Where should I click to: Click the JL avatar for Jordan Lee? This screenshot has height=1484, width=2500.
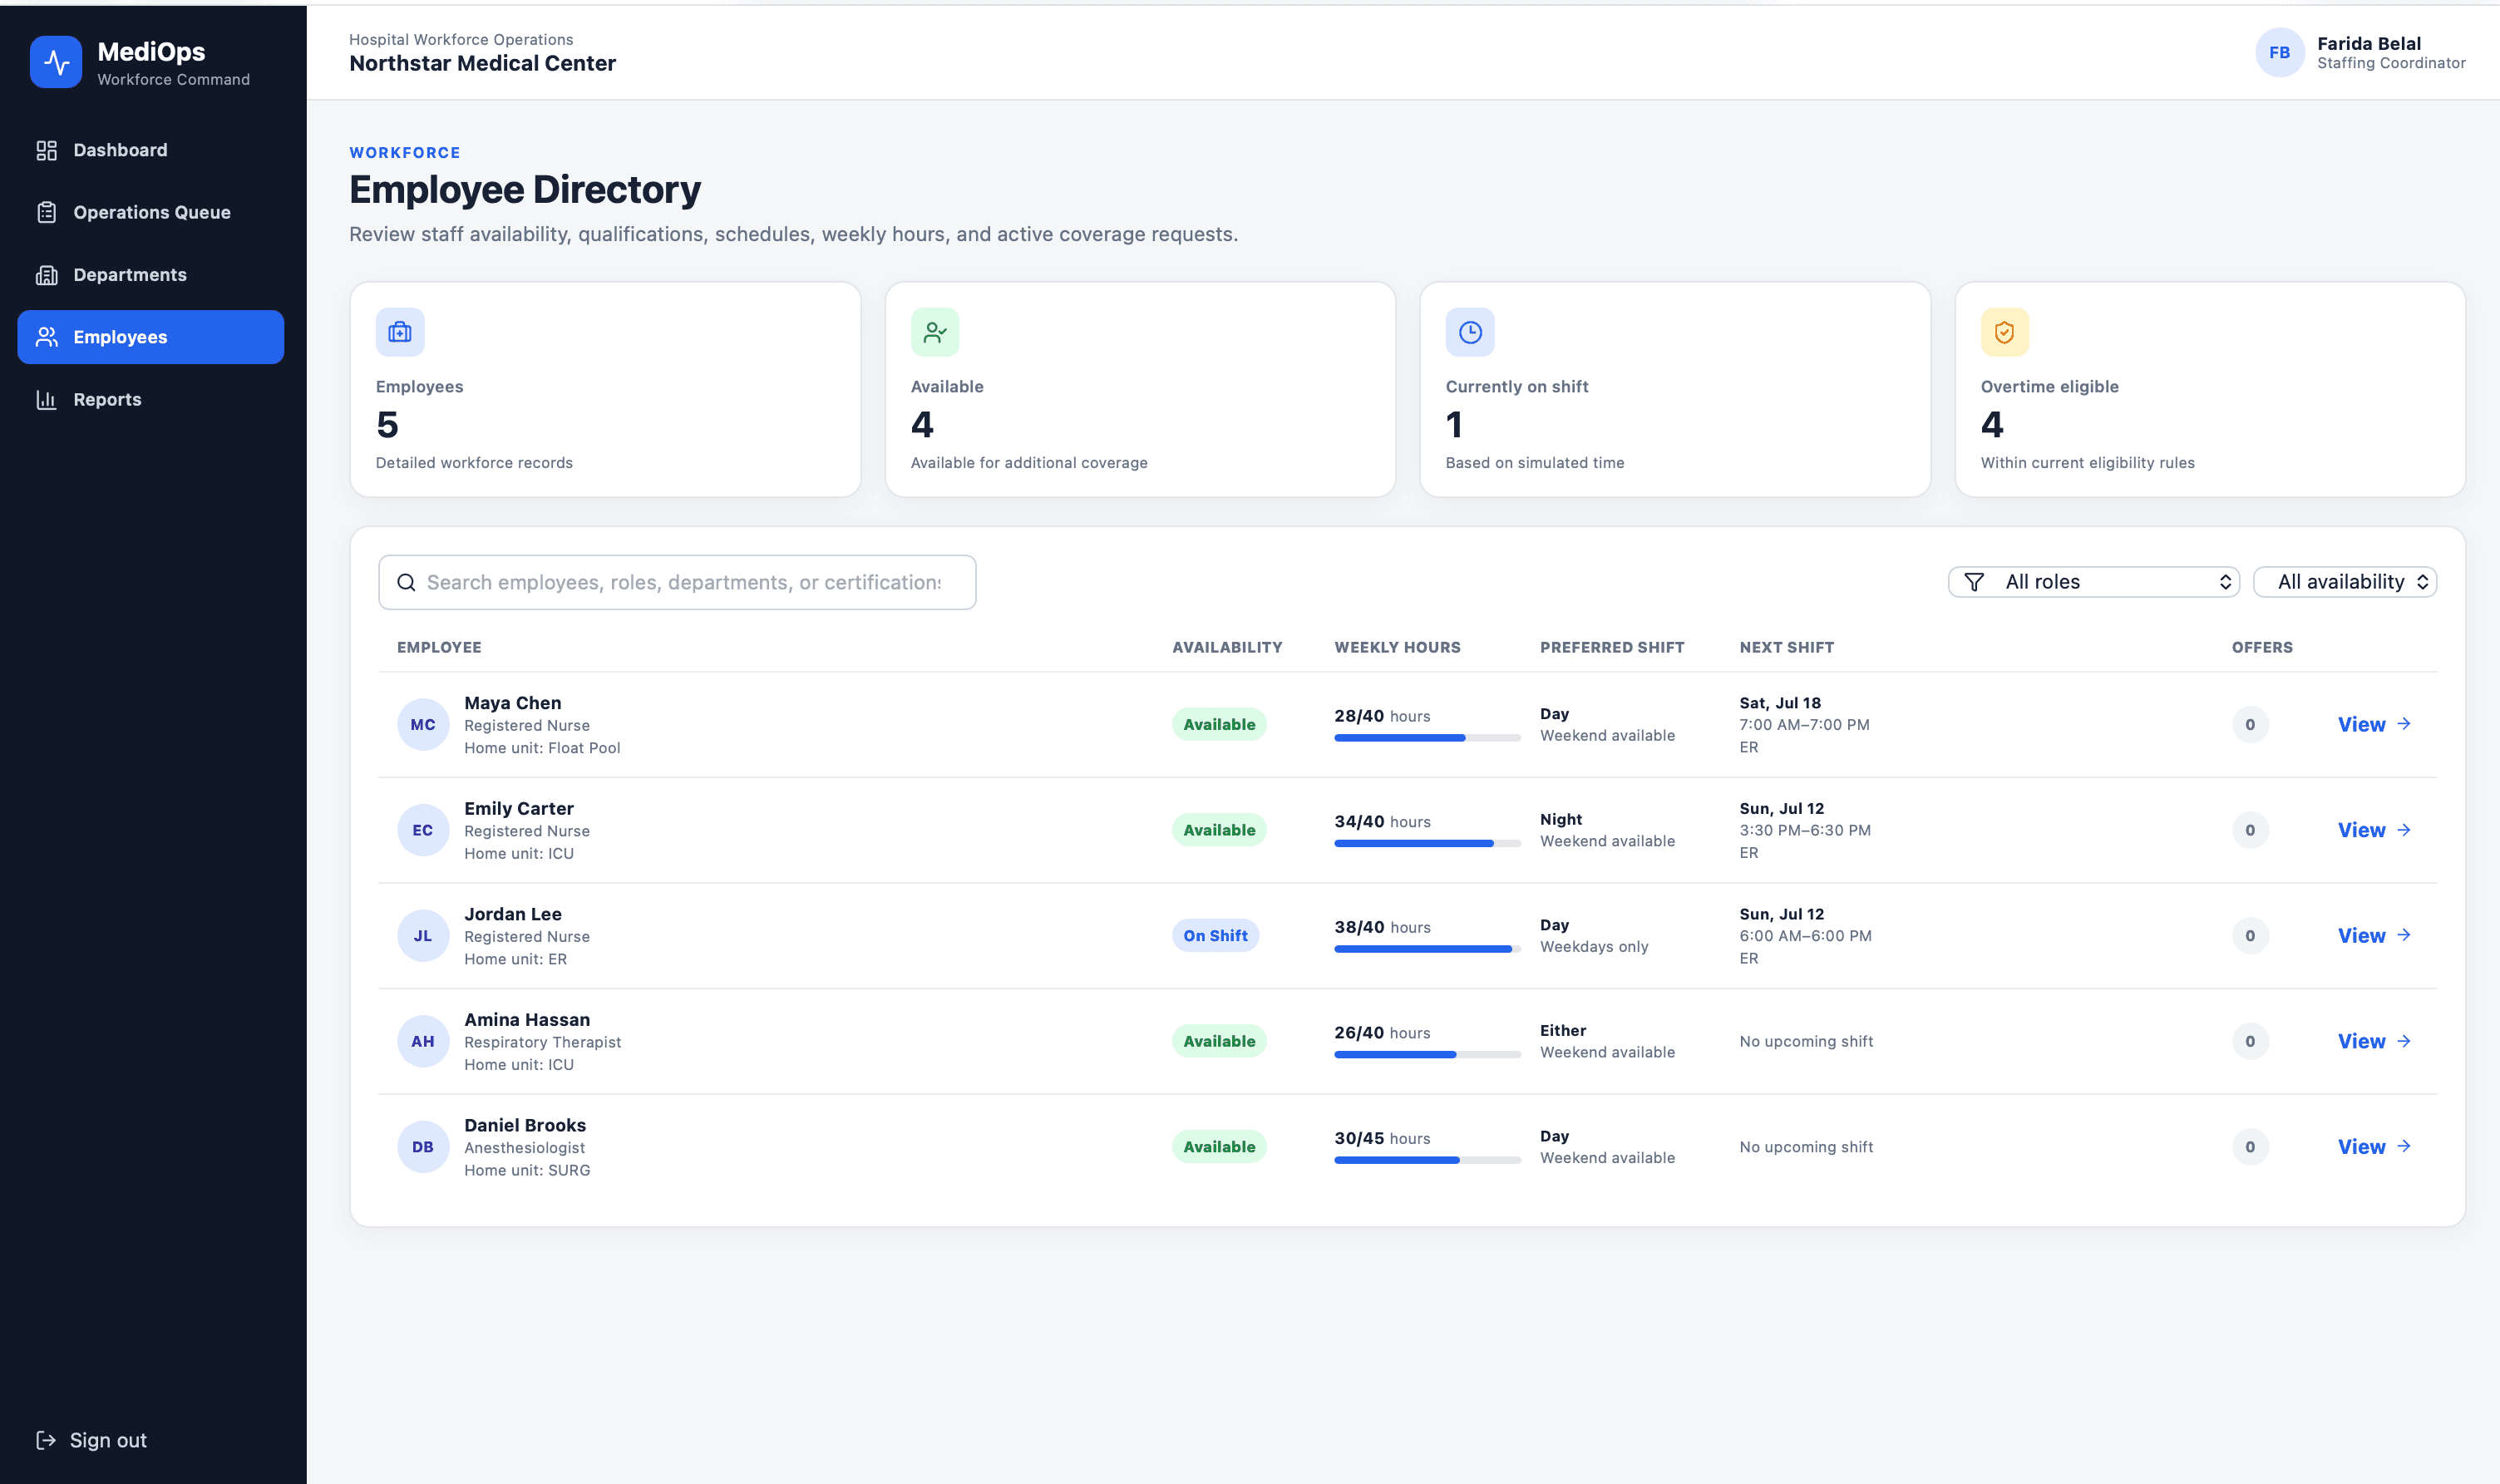[x=423, y=936]
